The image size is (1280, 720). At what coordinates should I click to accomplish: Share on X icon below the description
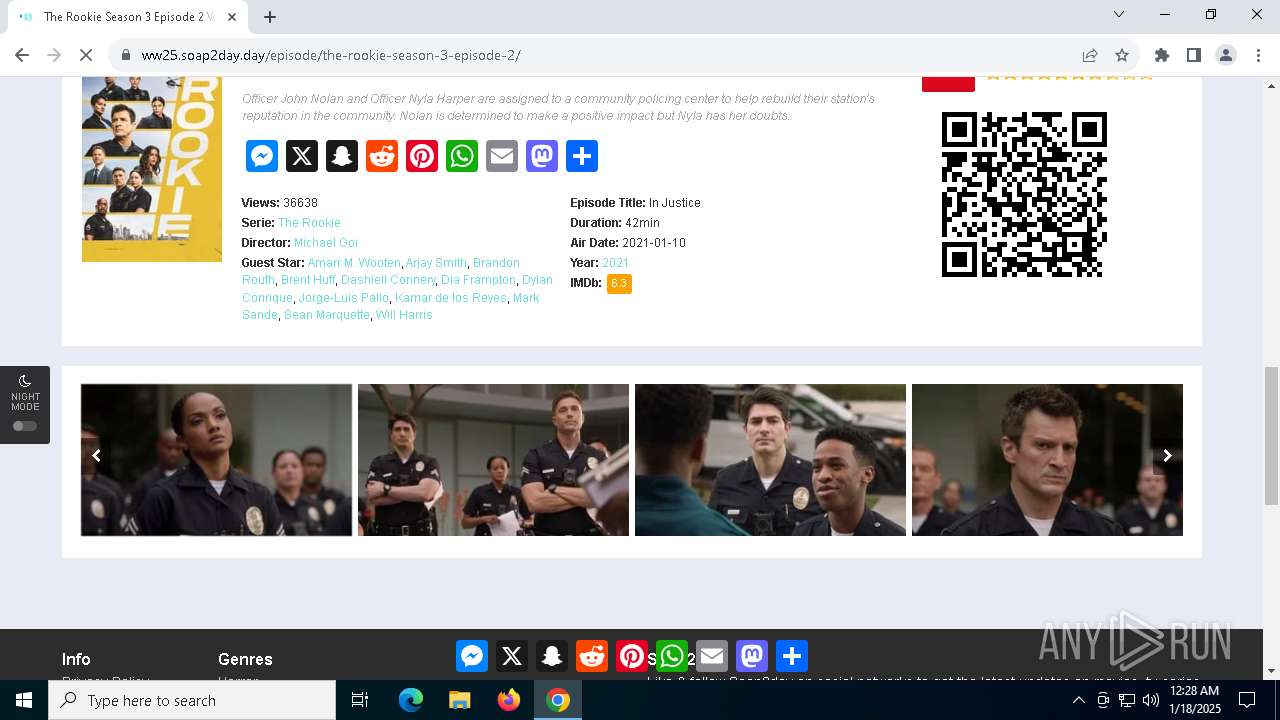click(x=302, y=156)
